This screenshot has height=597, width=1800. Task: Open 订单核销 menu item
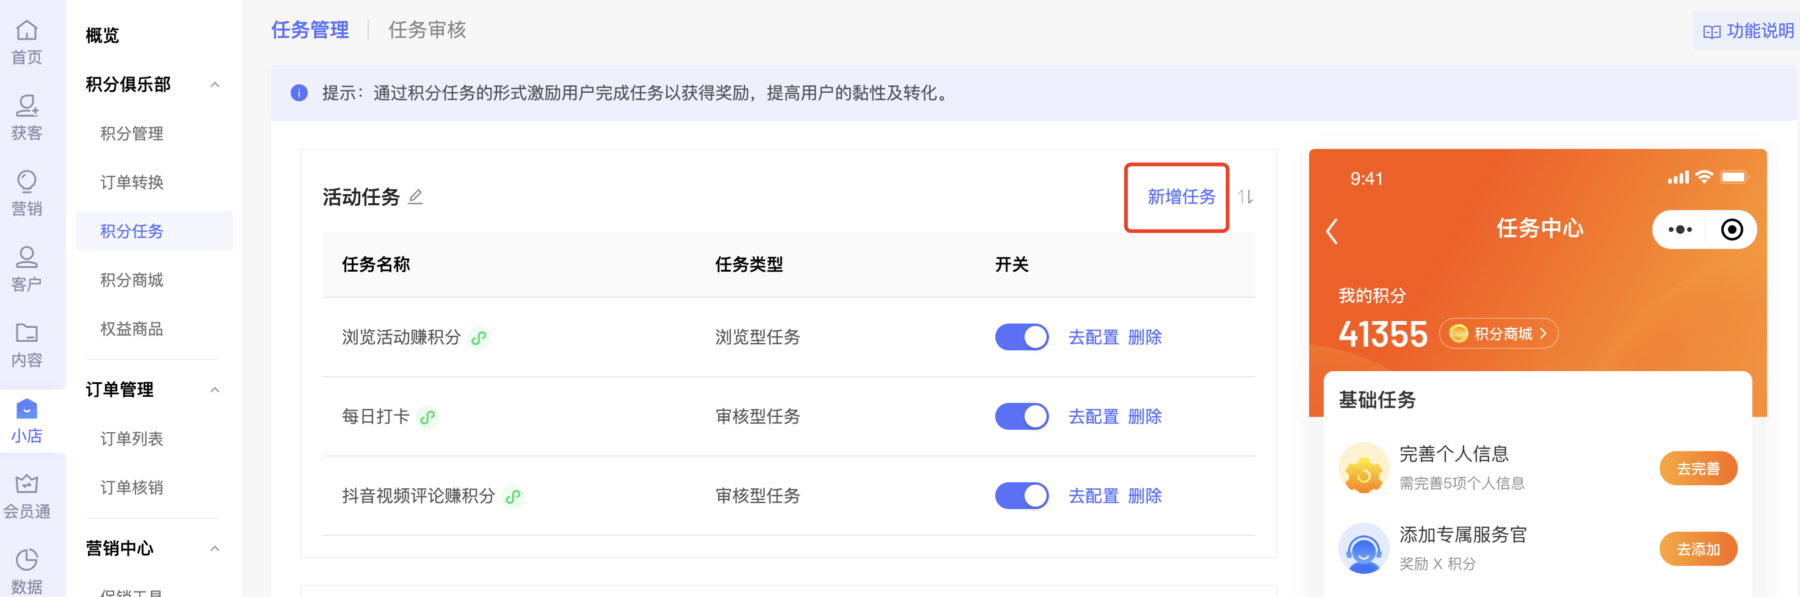(x=132, y=488)
